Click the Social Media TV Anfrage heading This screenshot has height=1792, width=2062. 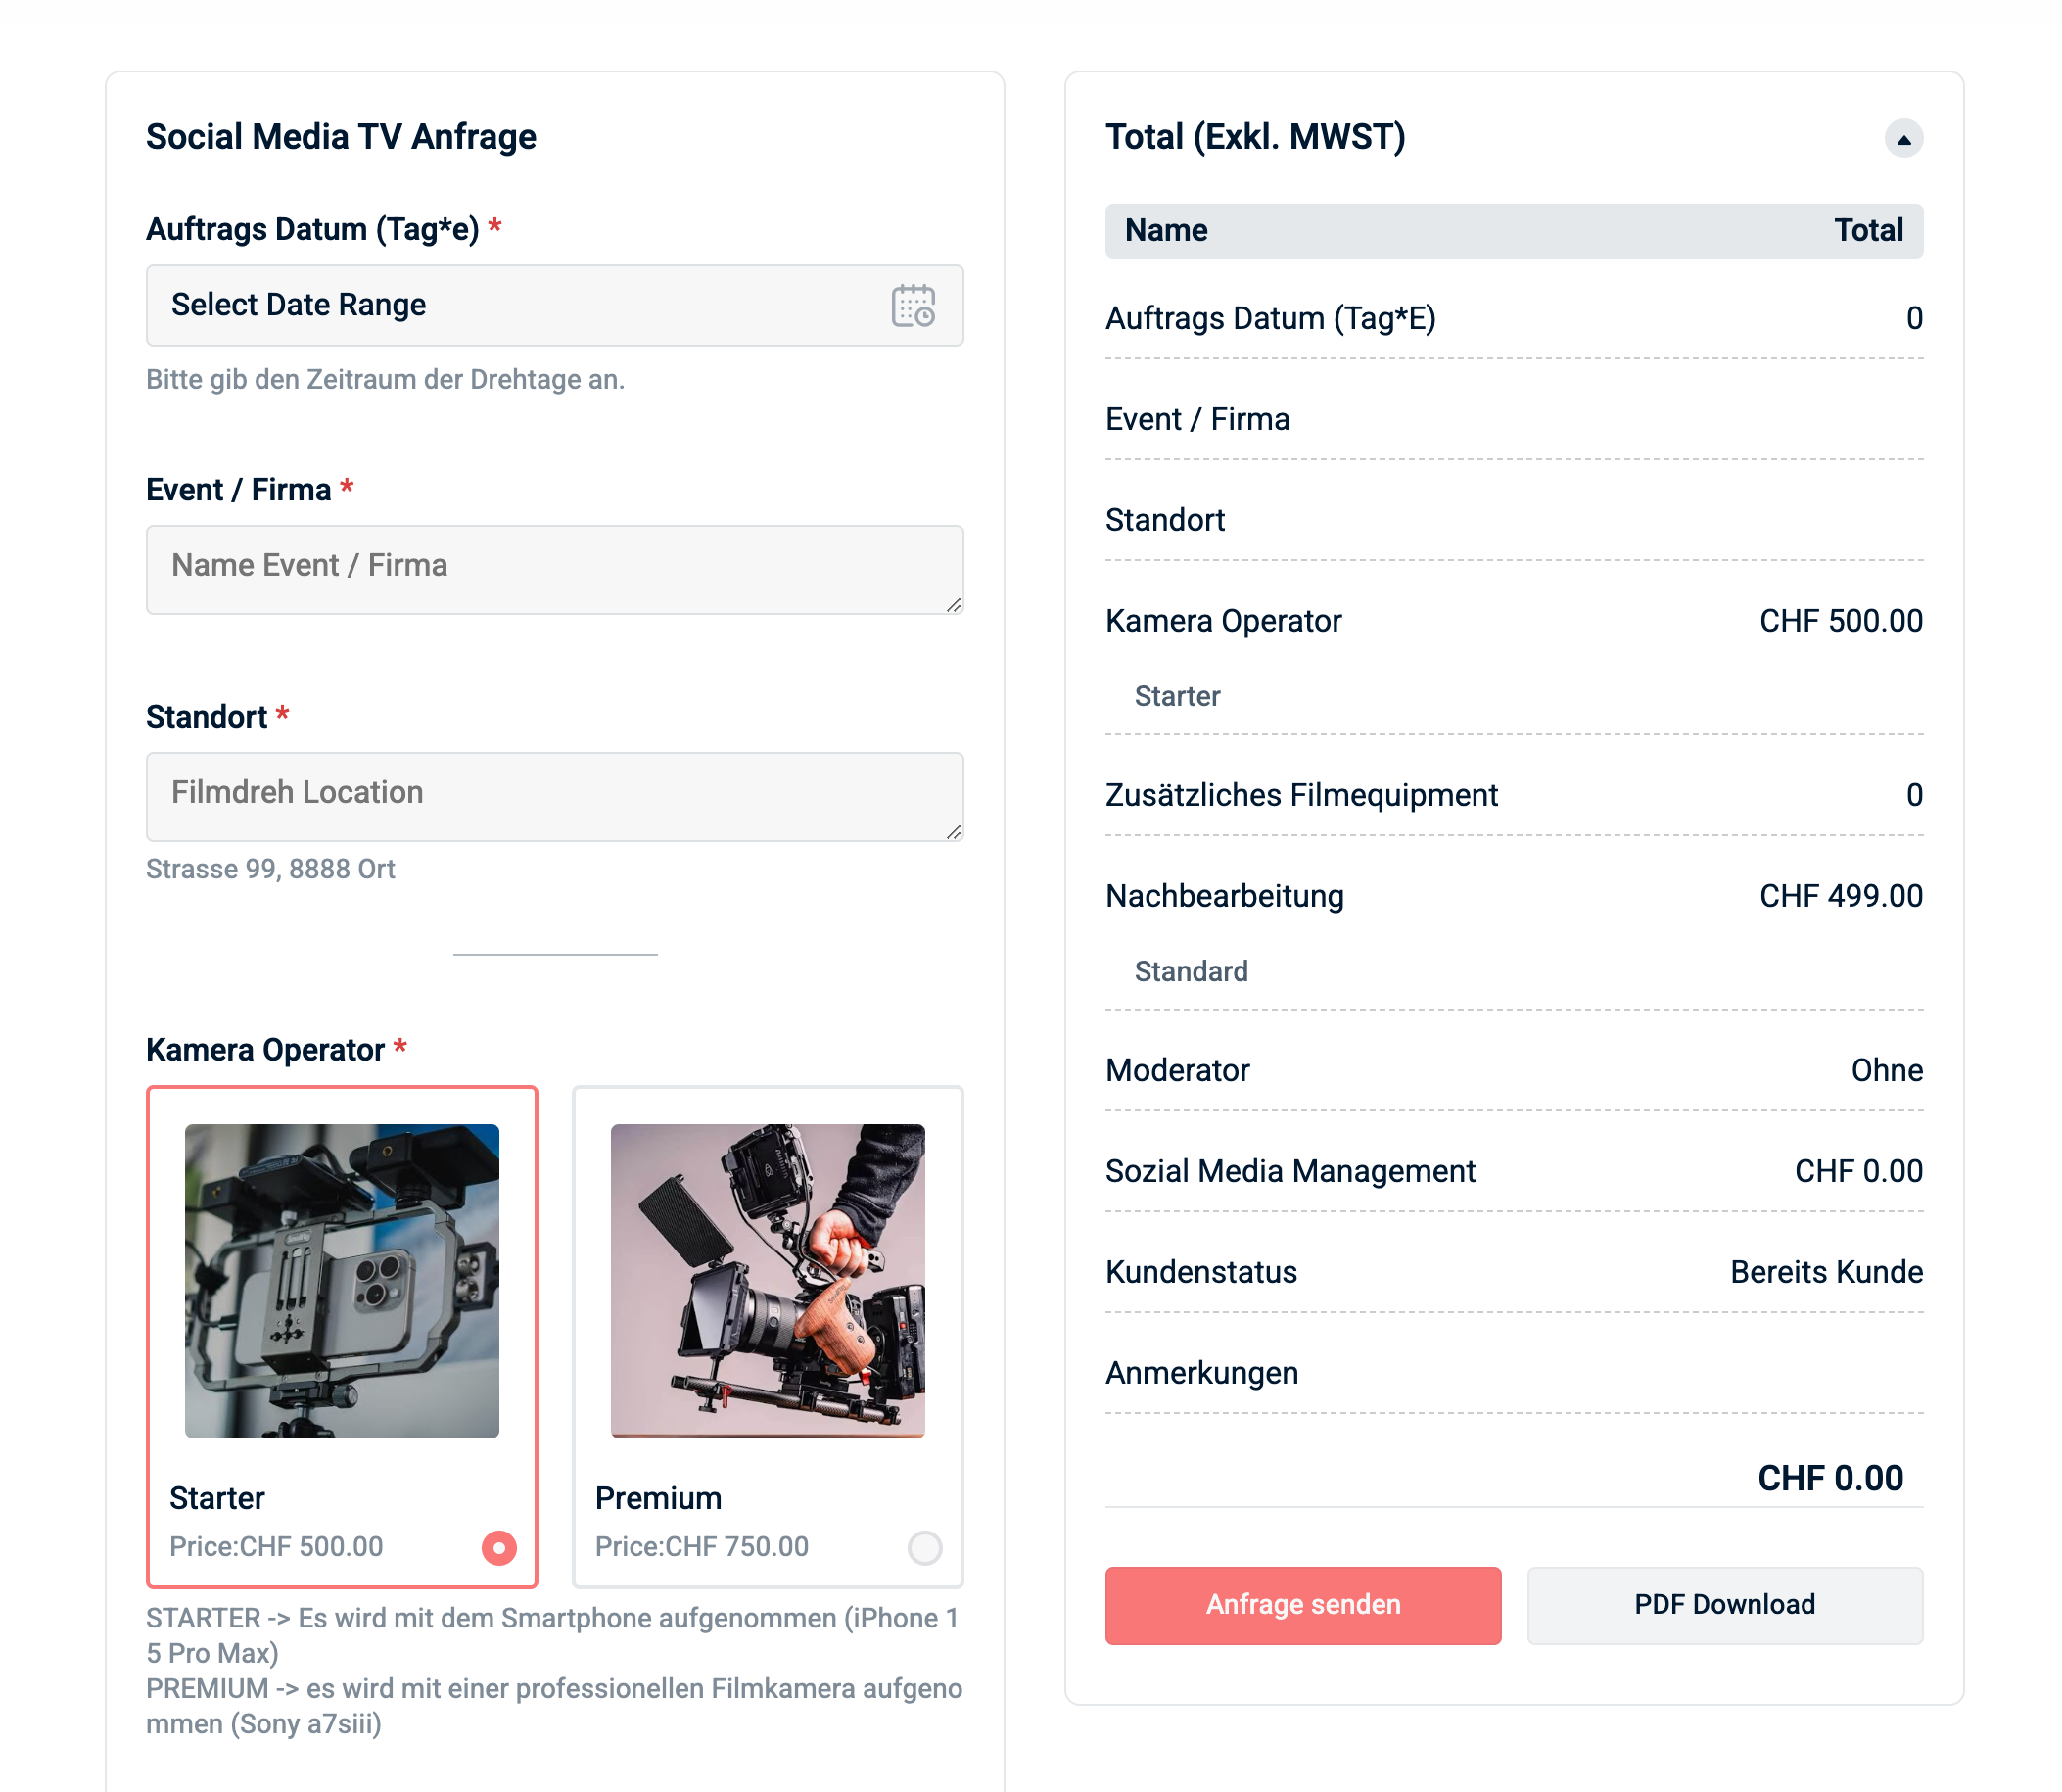[x=341, y=137]
